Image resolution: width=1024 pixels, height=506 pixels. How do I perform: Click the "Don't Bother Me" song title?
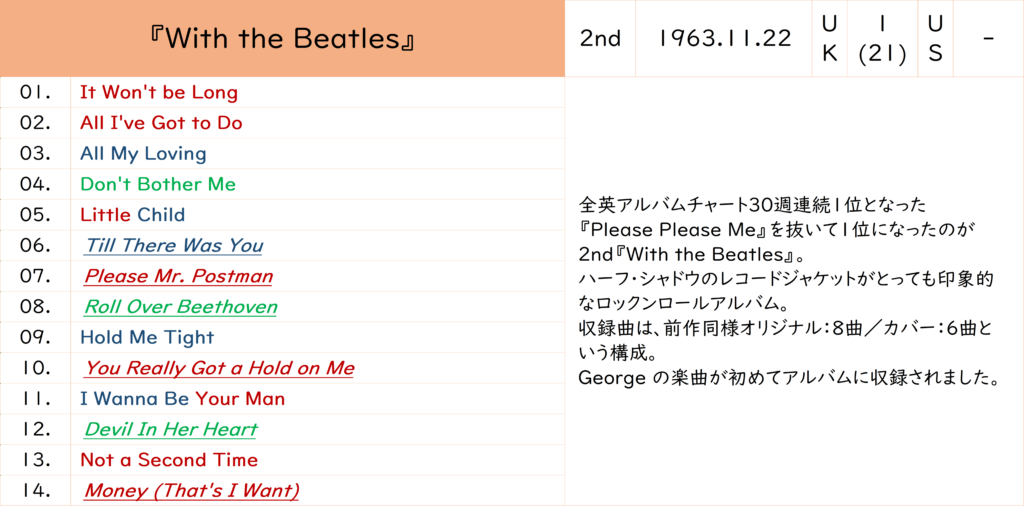(x=158, y=184)
